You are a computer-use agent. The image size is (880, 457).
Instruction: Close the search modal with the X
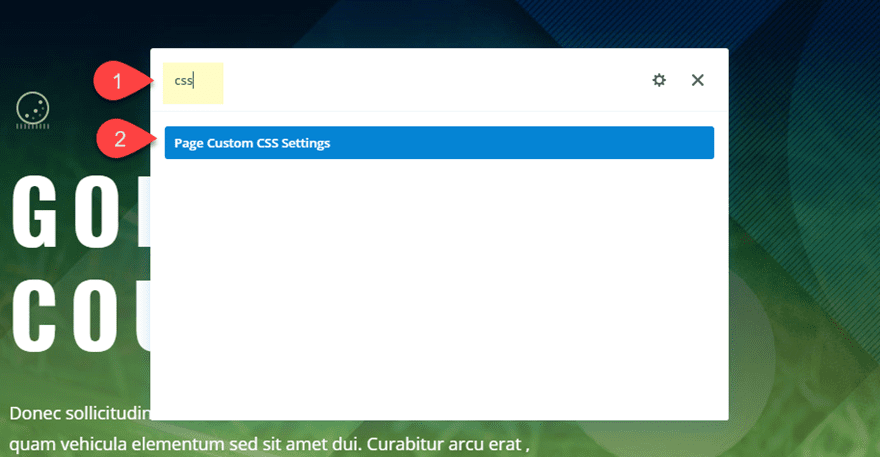[x=698, y=80]
